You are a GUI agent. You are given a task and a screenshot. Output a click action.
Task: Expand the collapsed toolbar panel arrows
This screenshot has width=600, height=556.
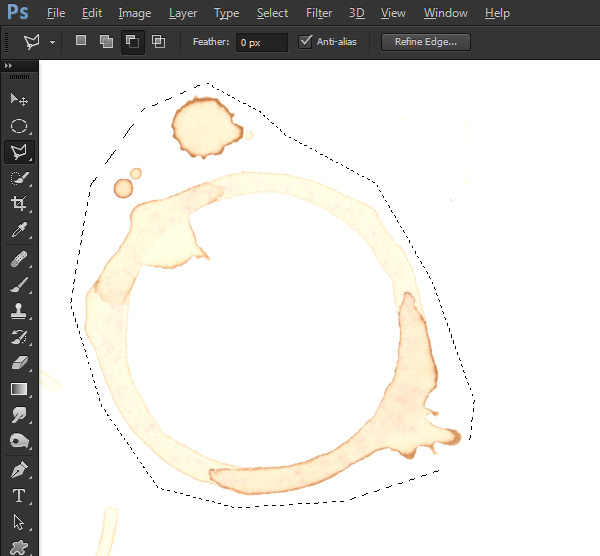tap(8, 65)
